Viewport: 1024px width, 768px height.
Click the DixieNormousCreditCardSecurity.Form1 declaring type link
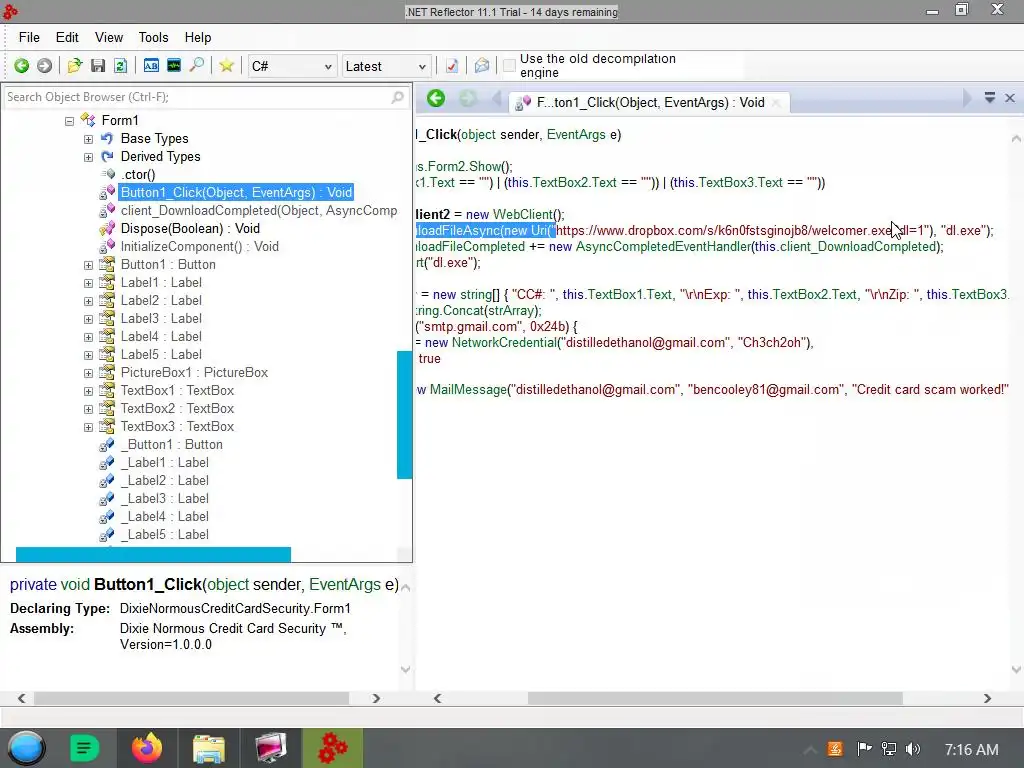235,609
